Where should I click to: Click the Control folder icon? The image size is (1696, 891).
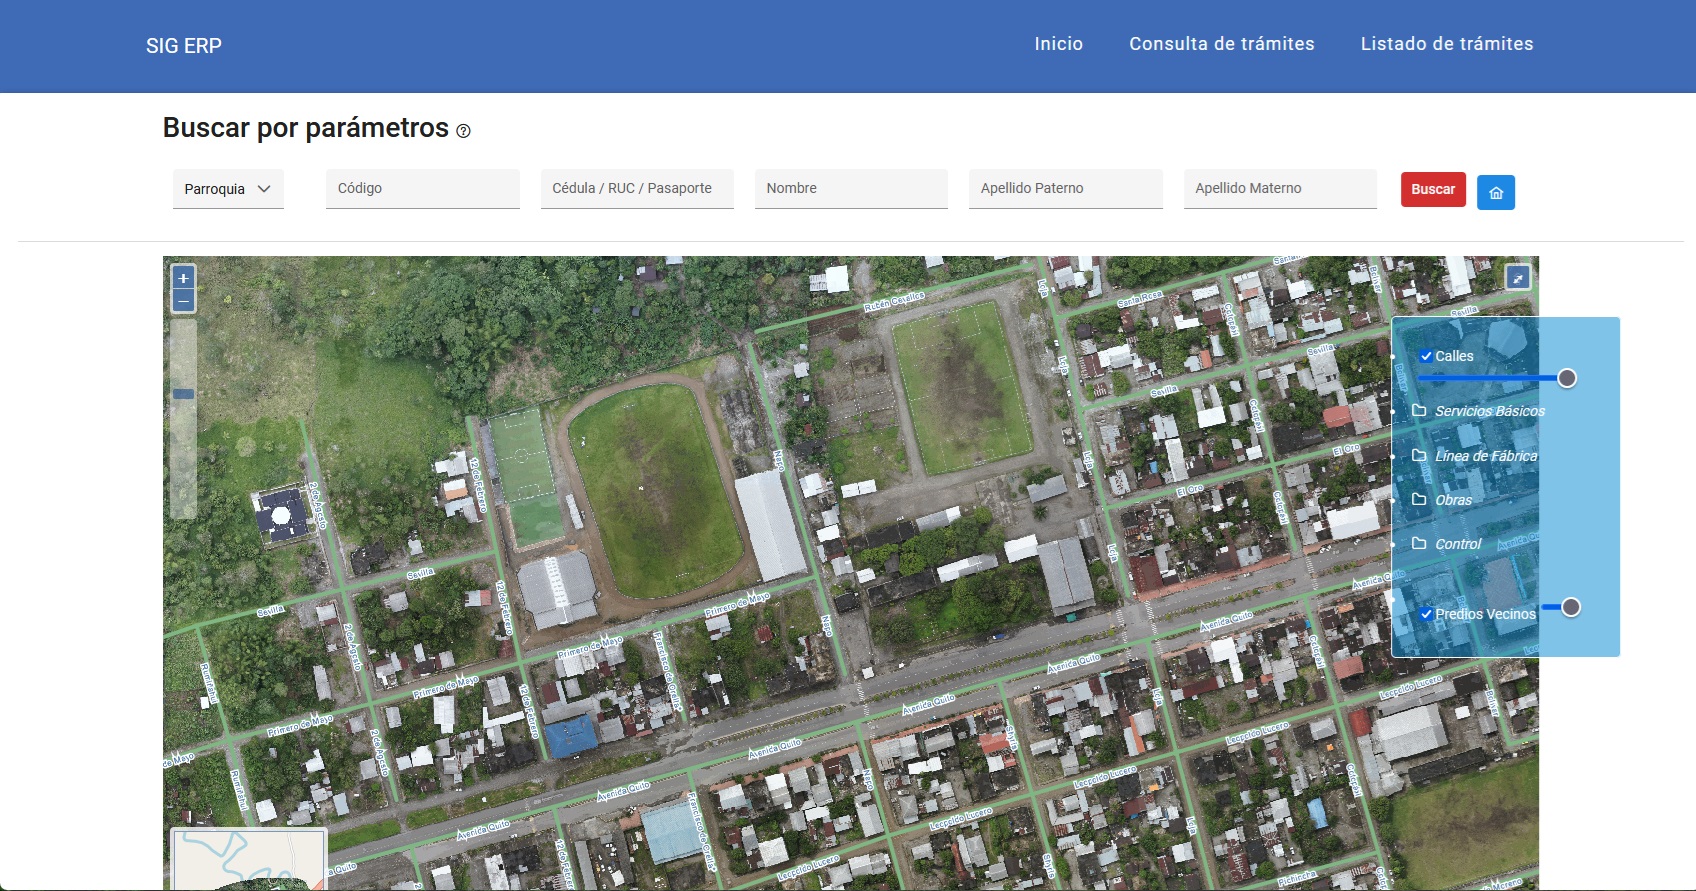(x=1419, y=543)
